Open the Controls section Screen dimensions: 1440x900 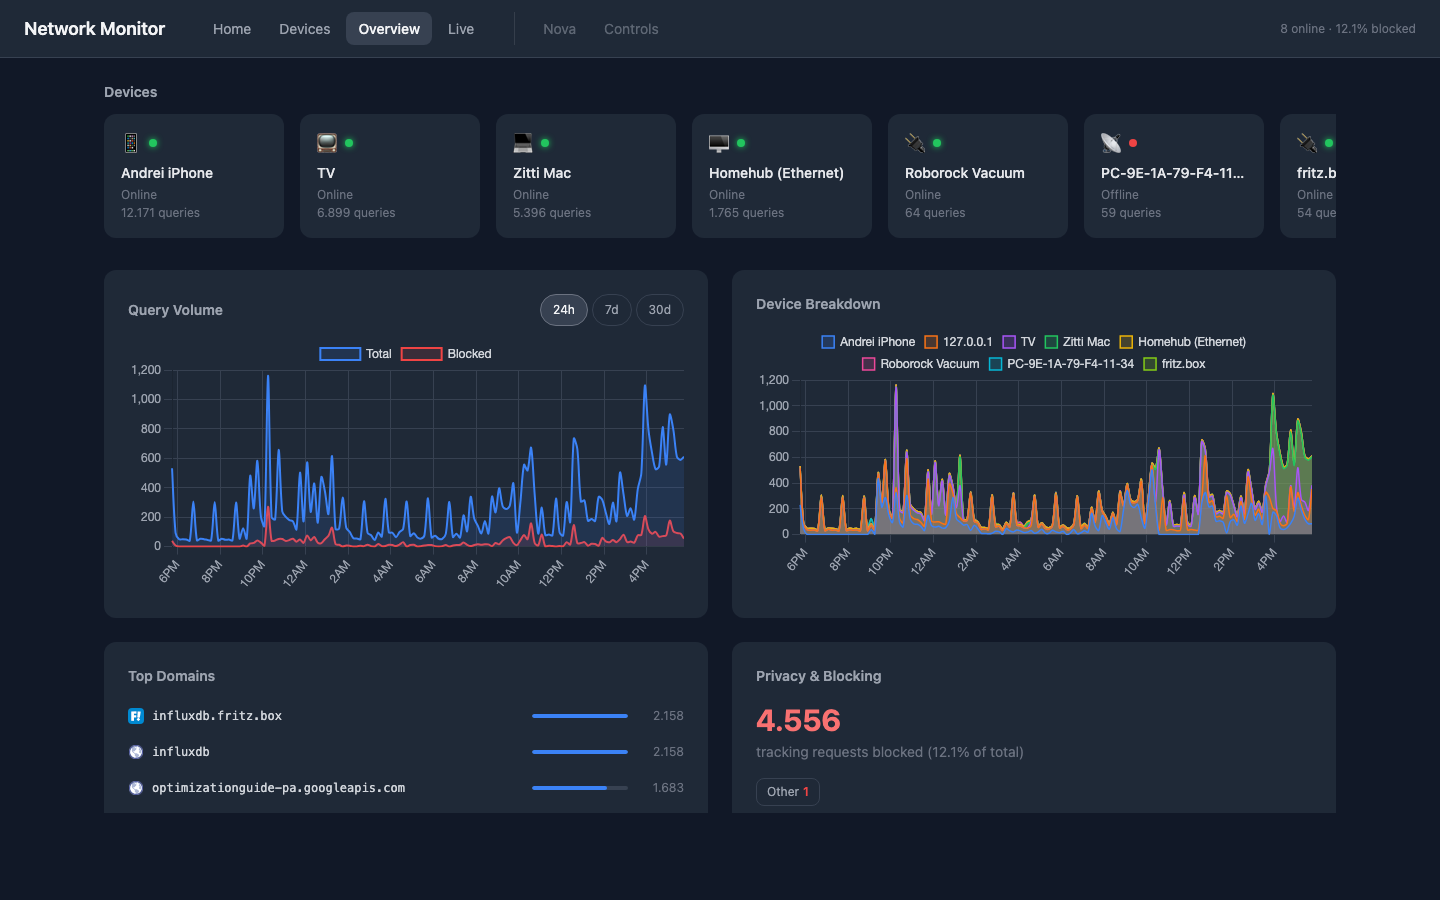[631, 29]
